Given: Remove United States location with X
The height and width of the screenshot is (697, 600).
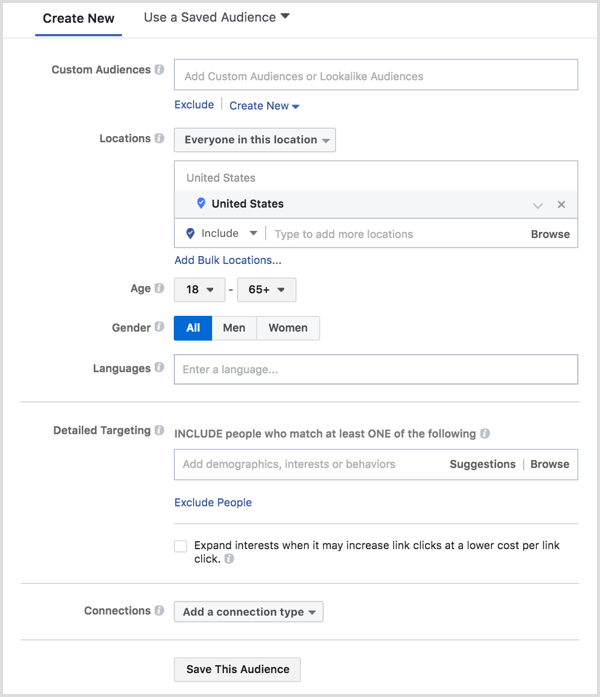Looking at the screenshot, I should click(x=561, y=204).
